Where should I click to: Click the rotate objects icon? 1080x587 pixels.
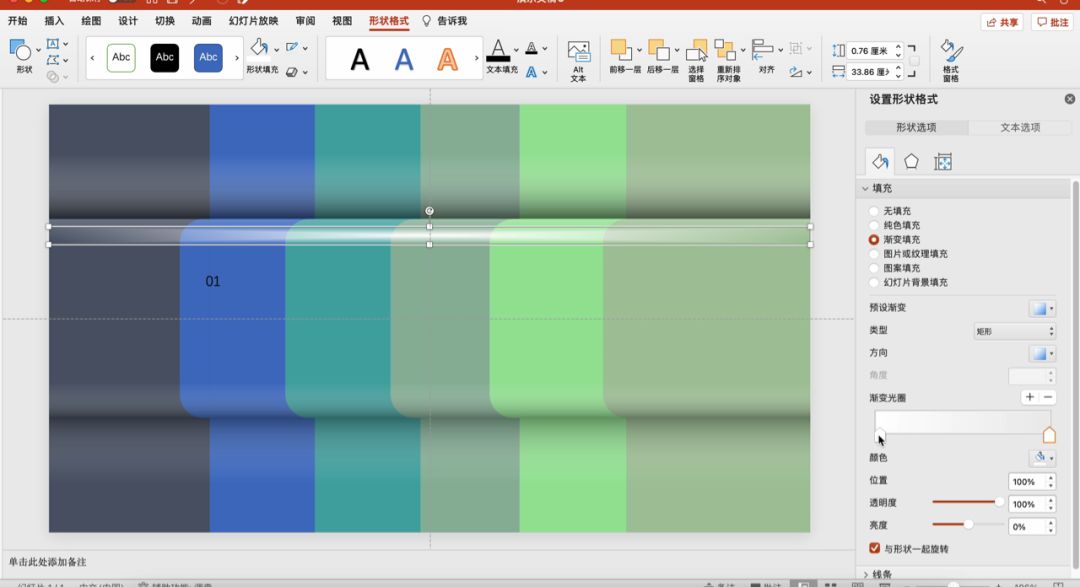(x=796, y=72)
